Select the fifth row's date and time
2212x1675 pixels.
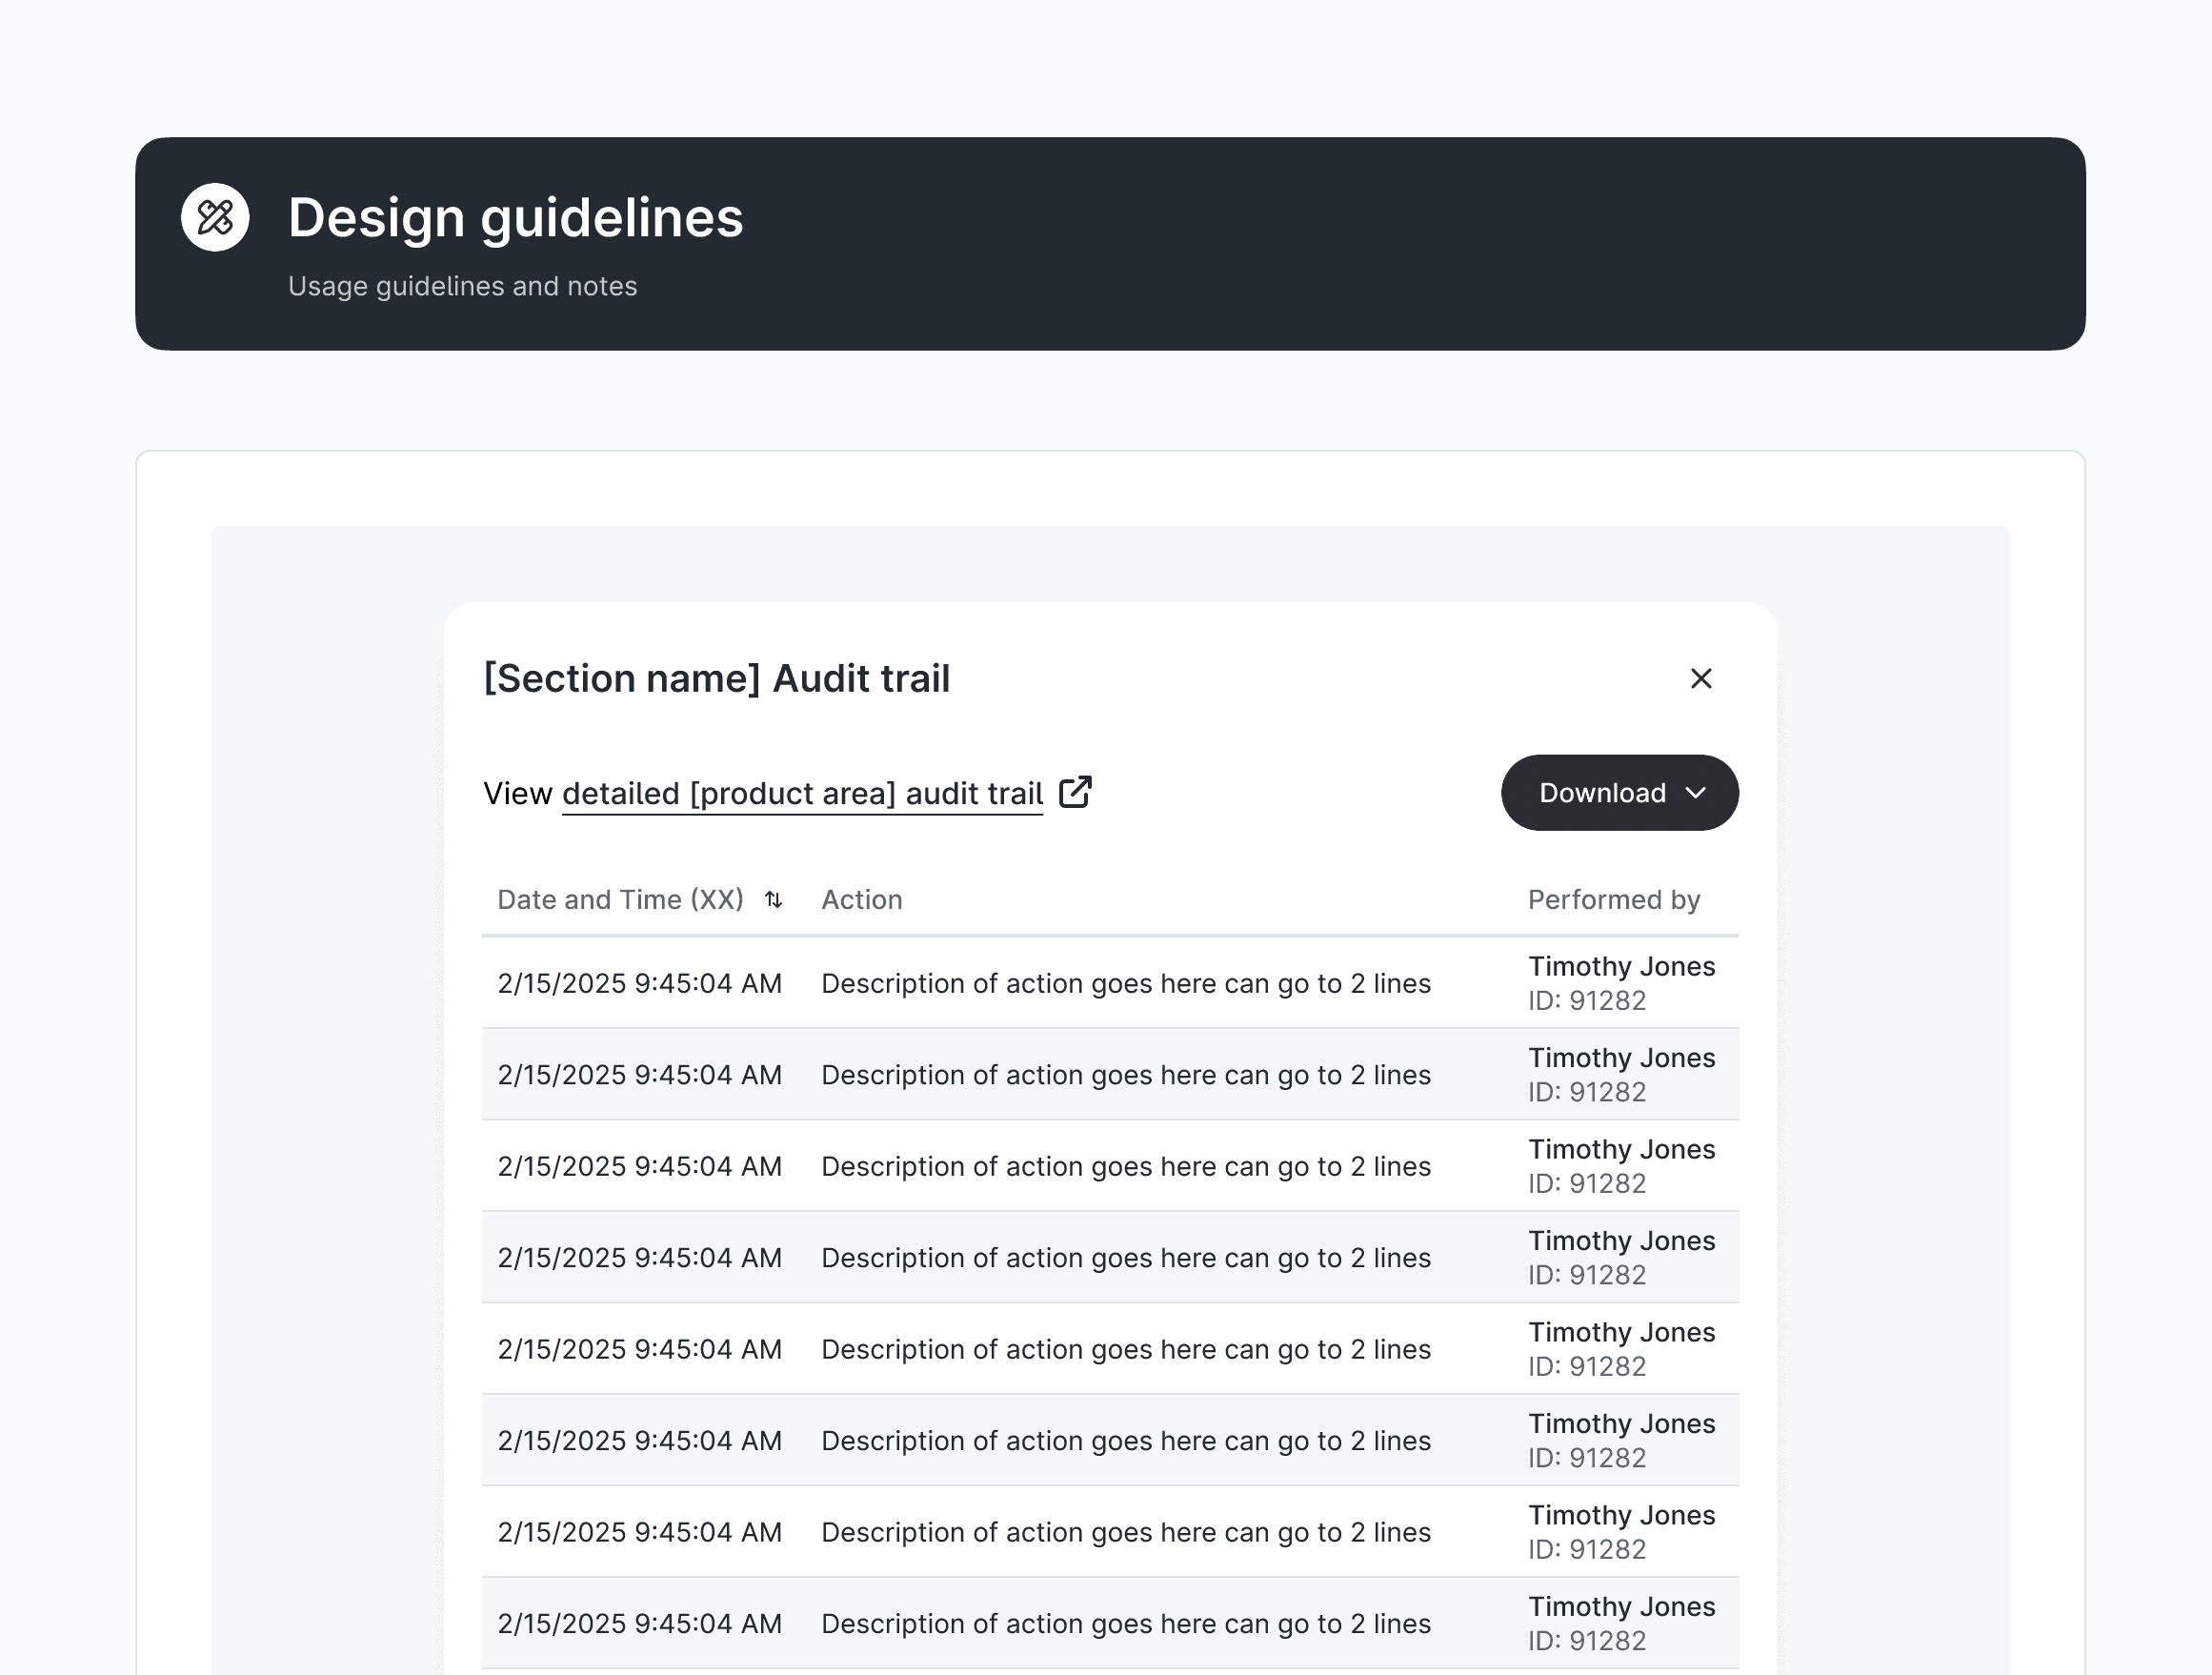coord(639,1349)
